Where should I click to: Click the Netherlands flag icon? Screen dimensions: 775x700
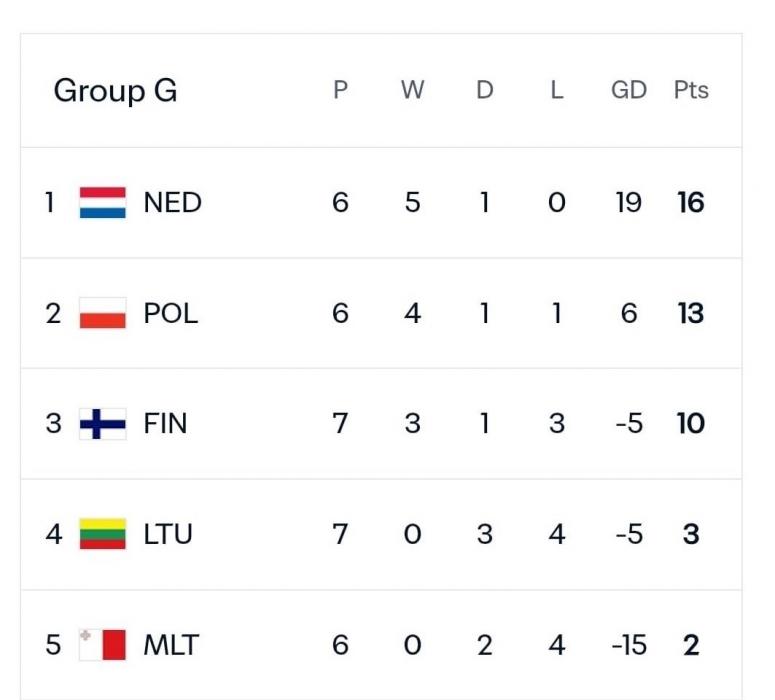(x=103, y=203)
